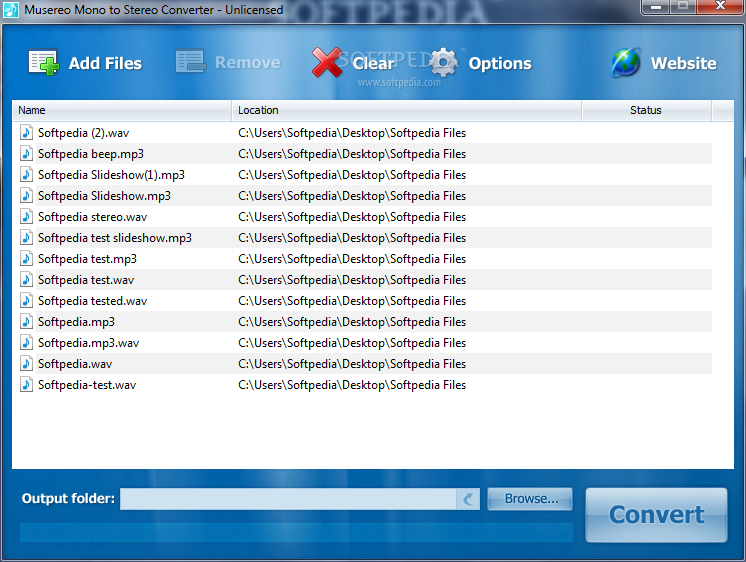Click the file icon of Softpedia Slideshow(1).mp3
Viewport: 746px width, 562px height.
(26, 174)
